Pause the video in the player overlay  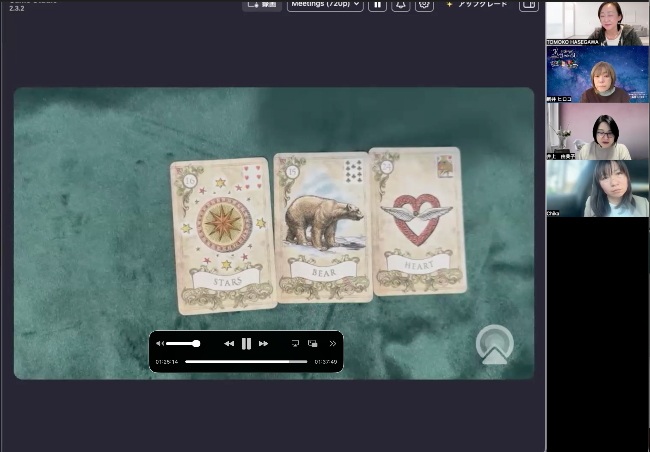point(246,343)
